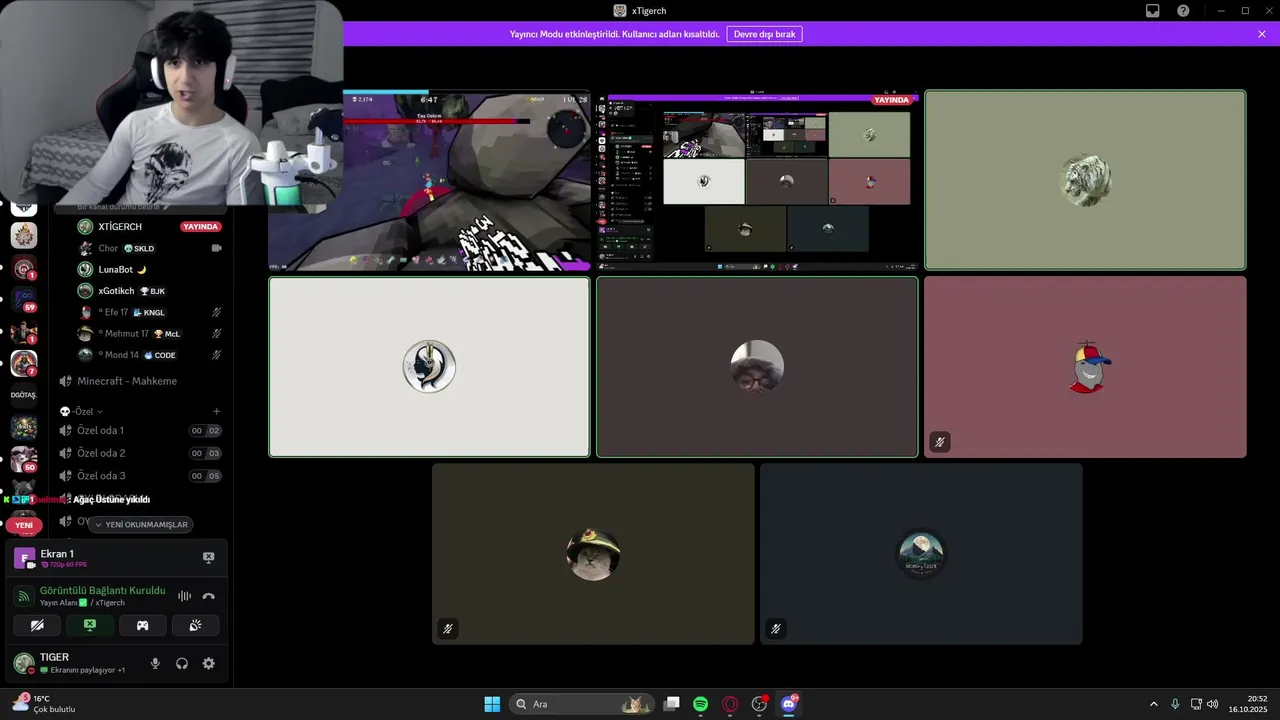Mute the microphone next to TIGER
1280x720 pixels.
pyautogui.click(x=155, y=663)
